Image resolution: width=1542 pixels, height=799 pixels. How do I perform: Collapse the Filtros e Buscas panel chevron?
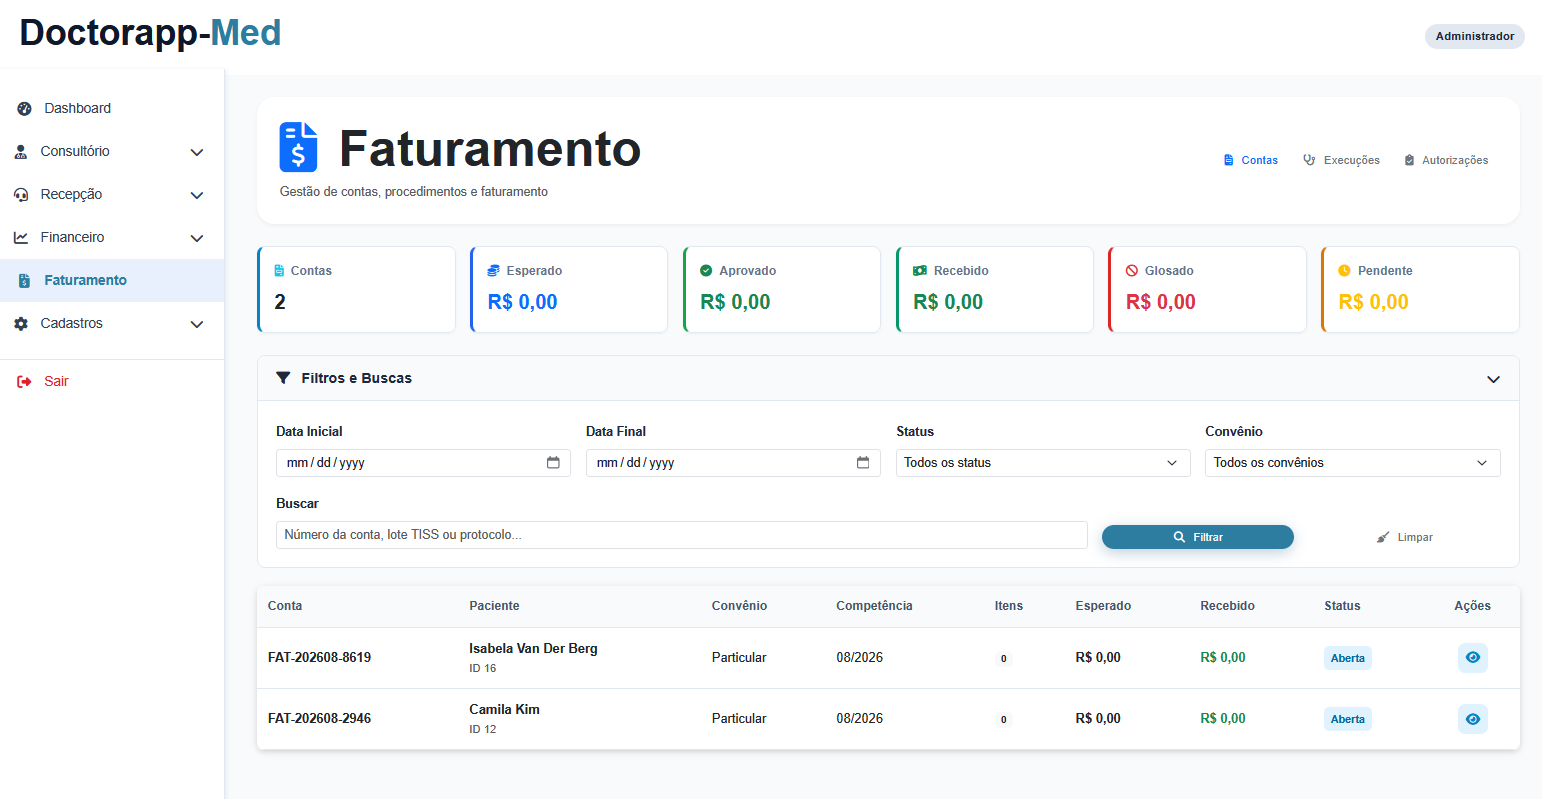click(x=1493, y=379)
